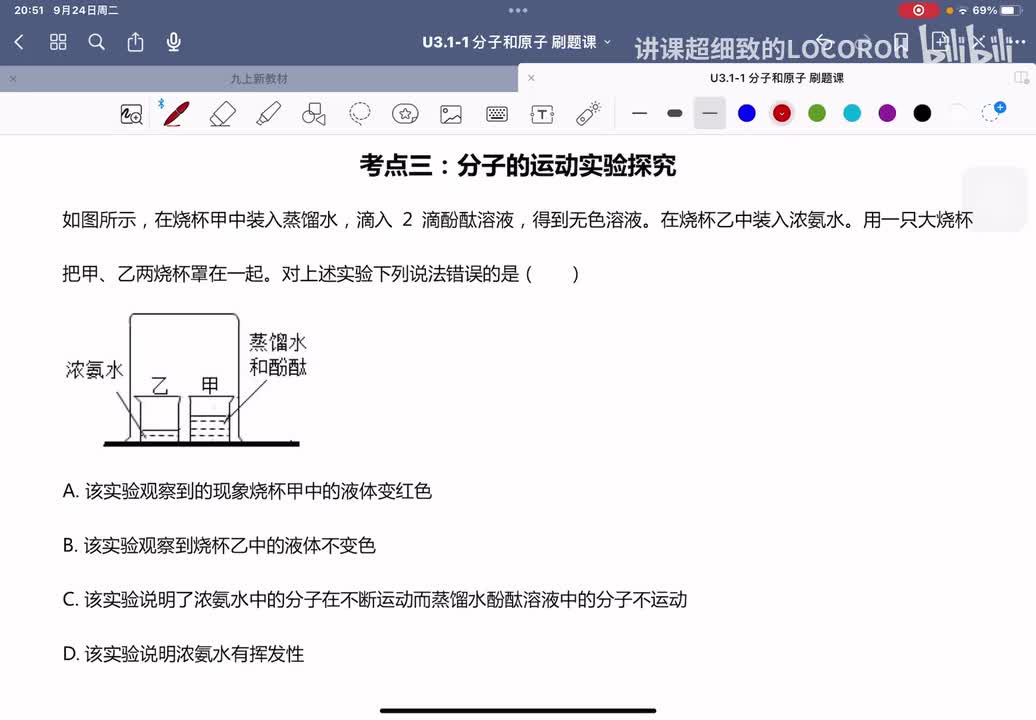Choose the blue pen color

(x=747, y=114)
